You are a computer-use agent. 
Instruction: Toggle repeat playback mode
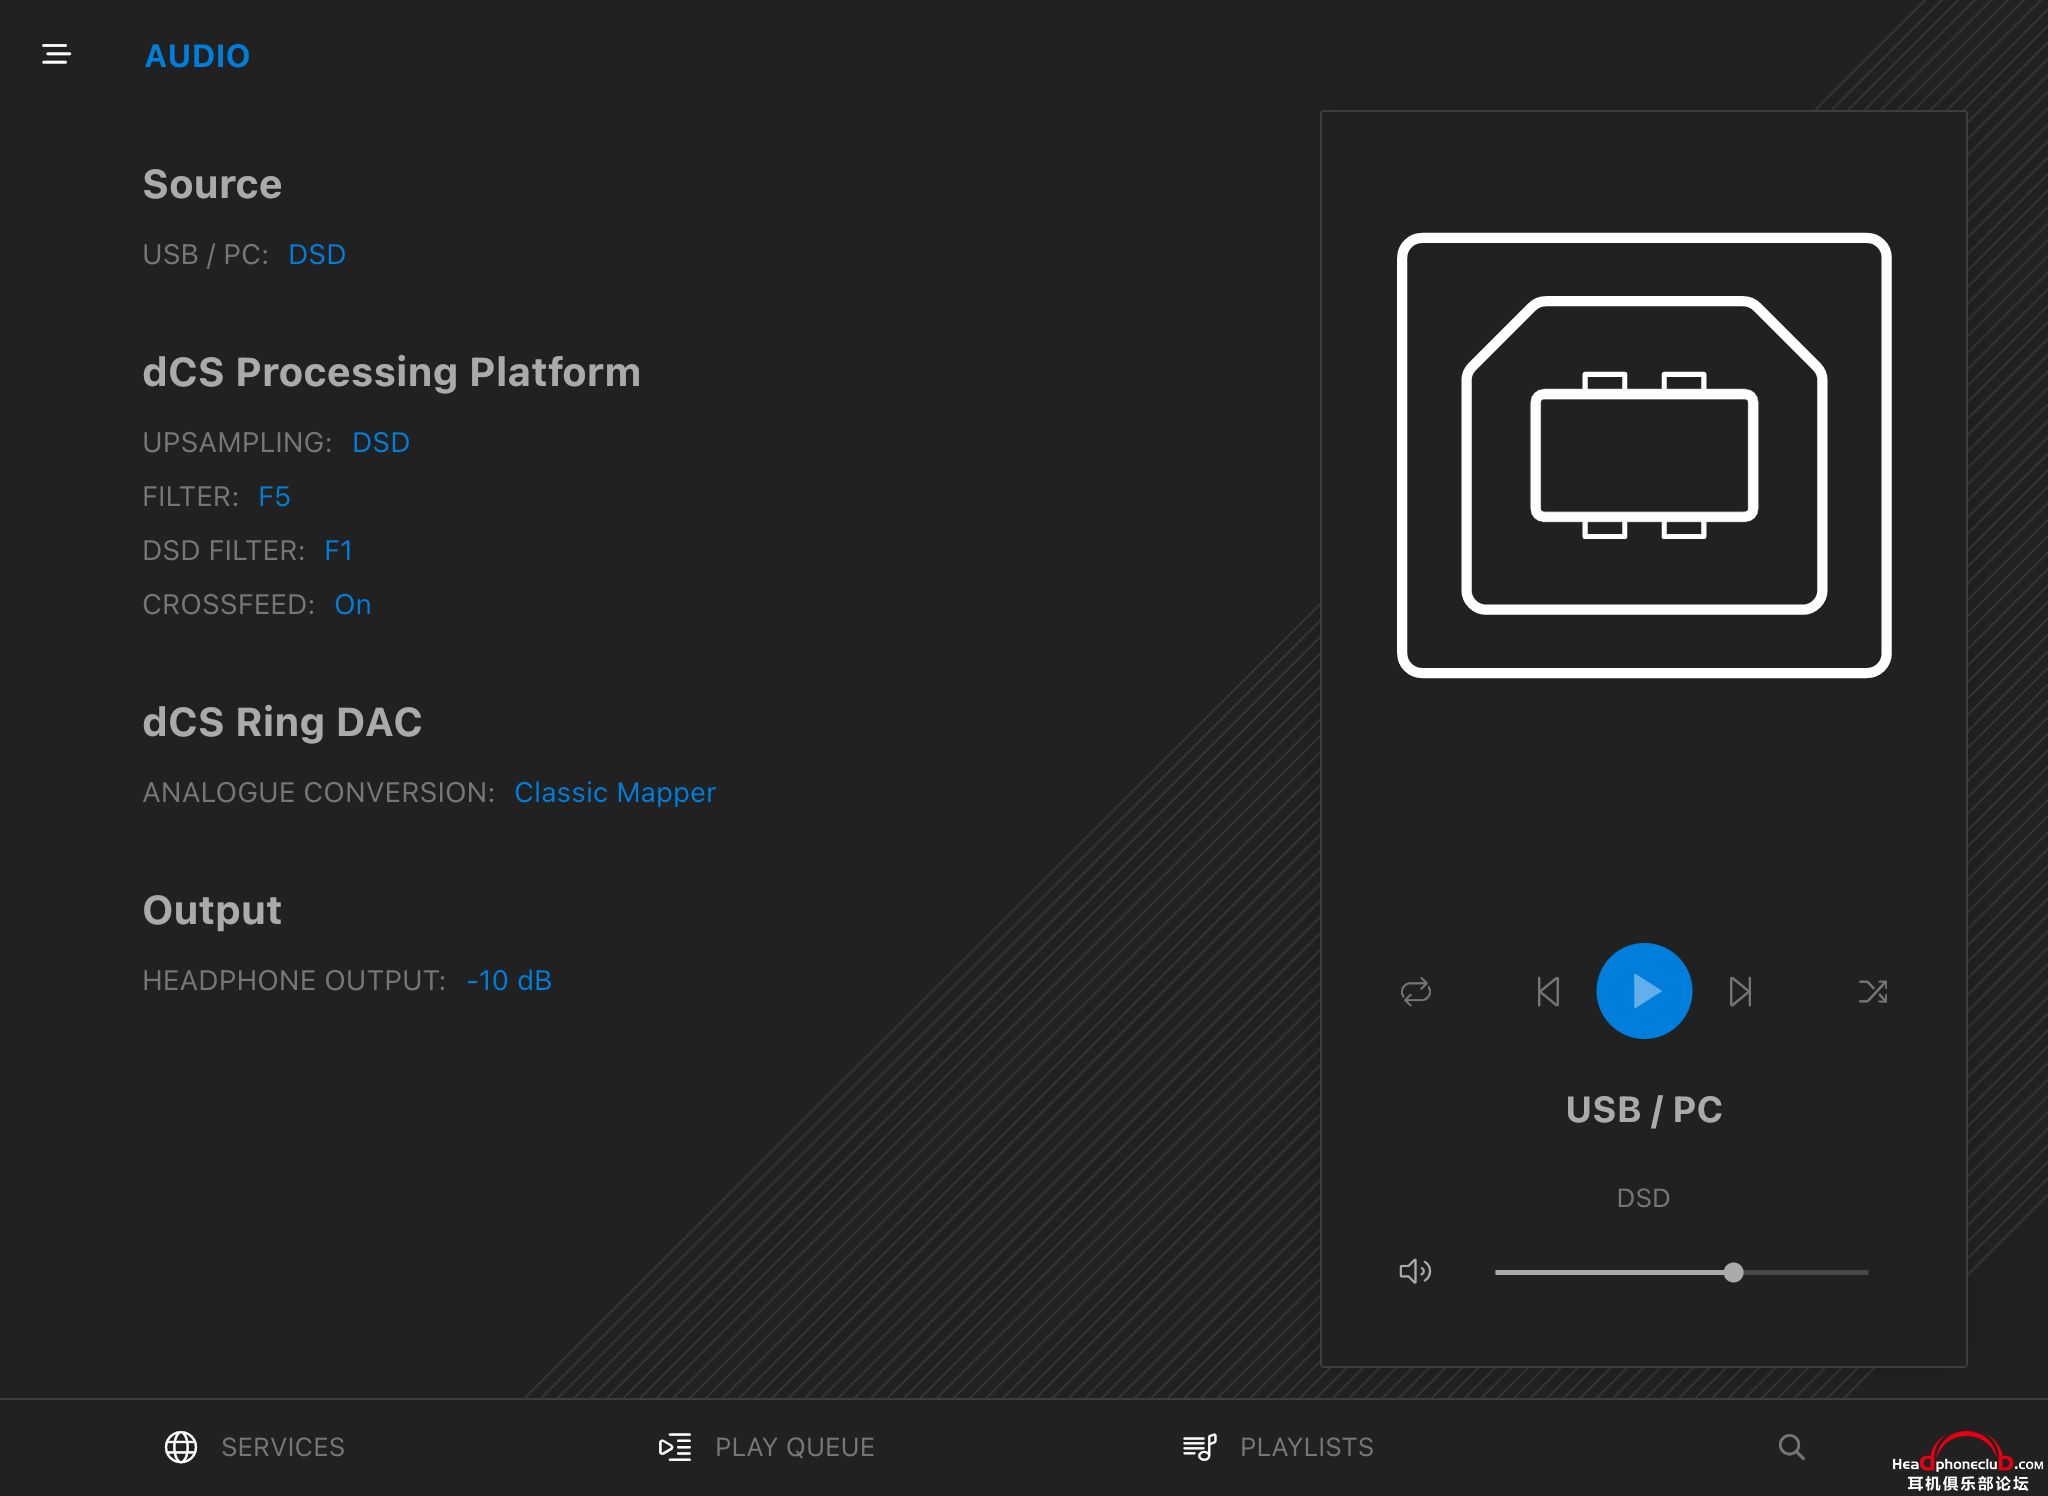click(x=1416, y=991)
